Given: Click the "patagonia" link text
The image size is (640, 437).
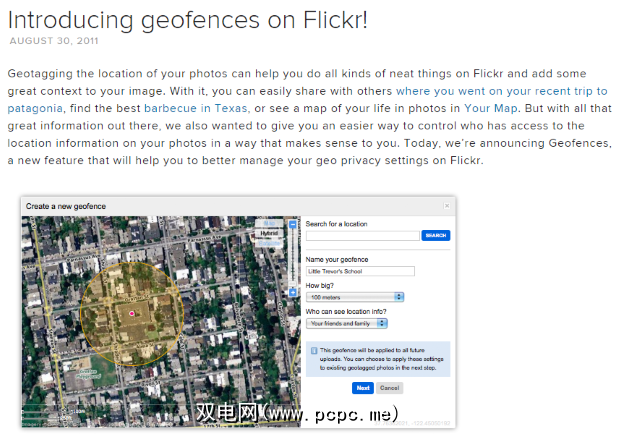Looking at the screenshot, I should click(x=36, y=107).
